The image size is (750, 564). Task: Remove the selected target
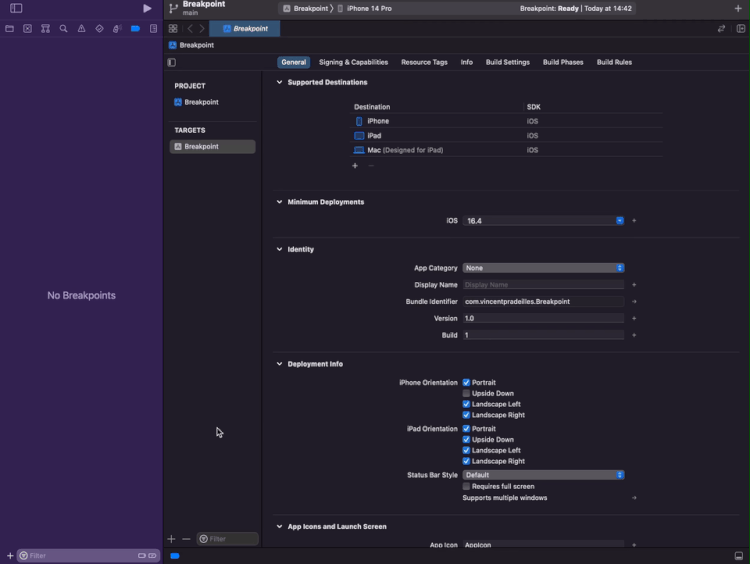(x=187, y=539)
